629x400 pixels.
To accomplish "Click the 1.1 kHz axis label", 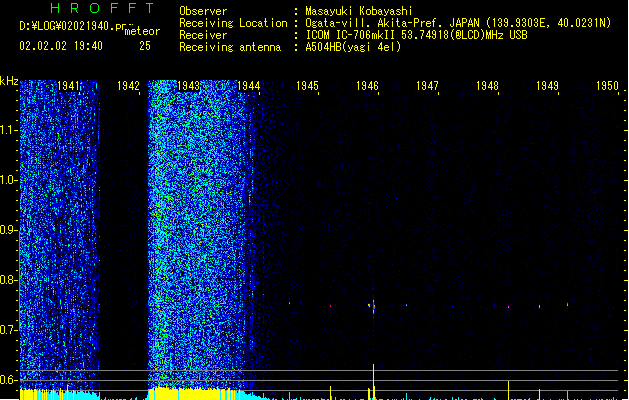I will pyautogui.click(x=8, y=130).
